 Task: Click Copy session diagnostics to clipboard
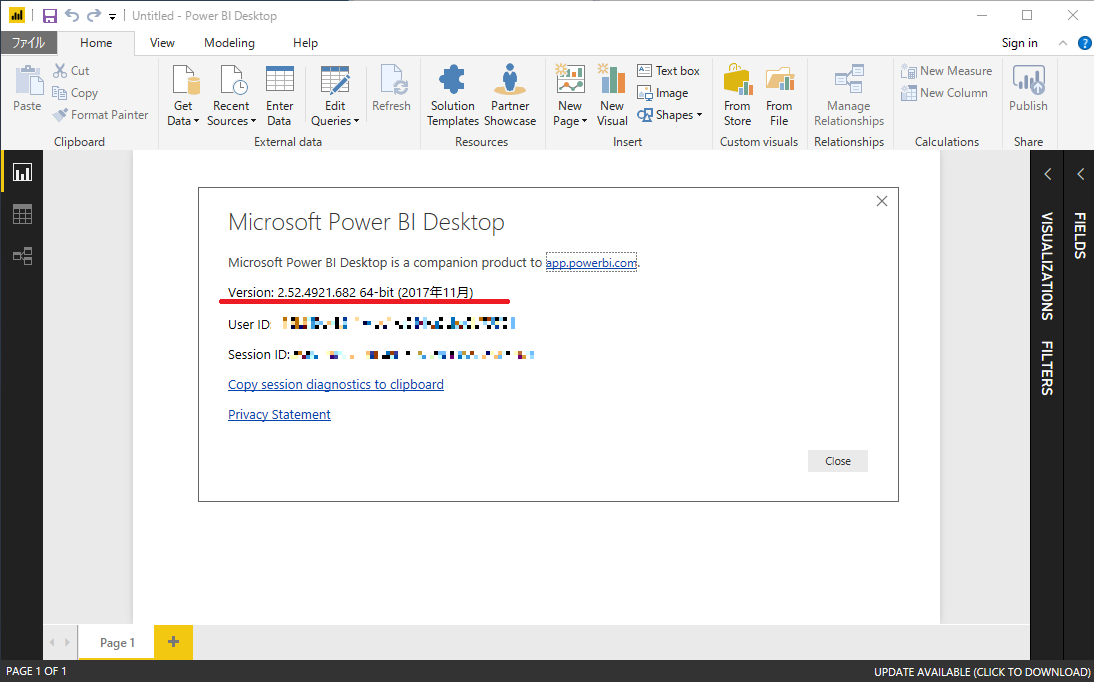point(336,384)
